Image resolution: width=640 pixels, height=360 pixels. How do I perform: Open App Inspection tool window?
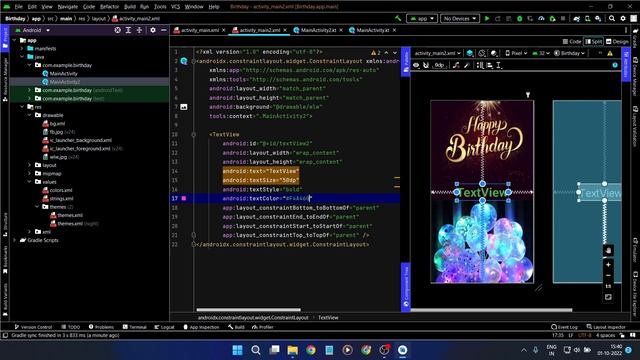tap(201, 327)
